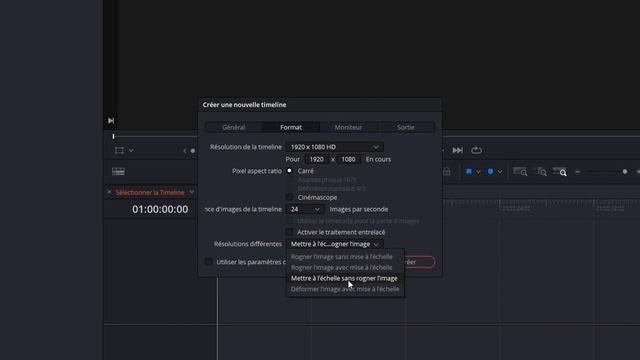Tick the Utiliser les paramètres checkbox

tap(208, 262)
